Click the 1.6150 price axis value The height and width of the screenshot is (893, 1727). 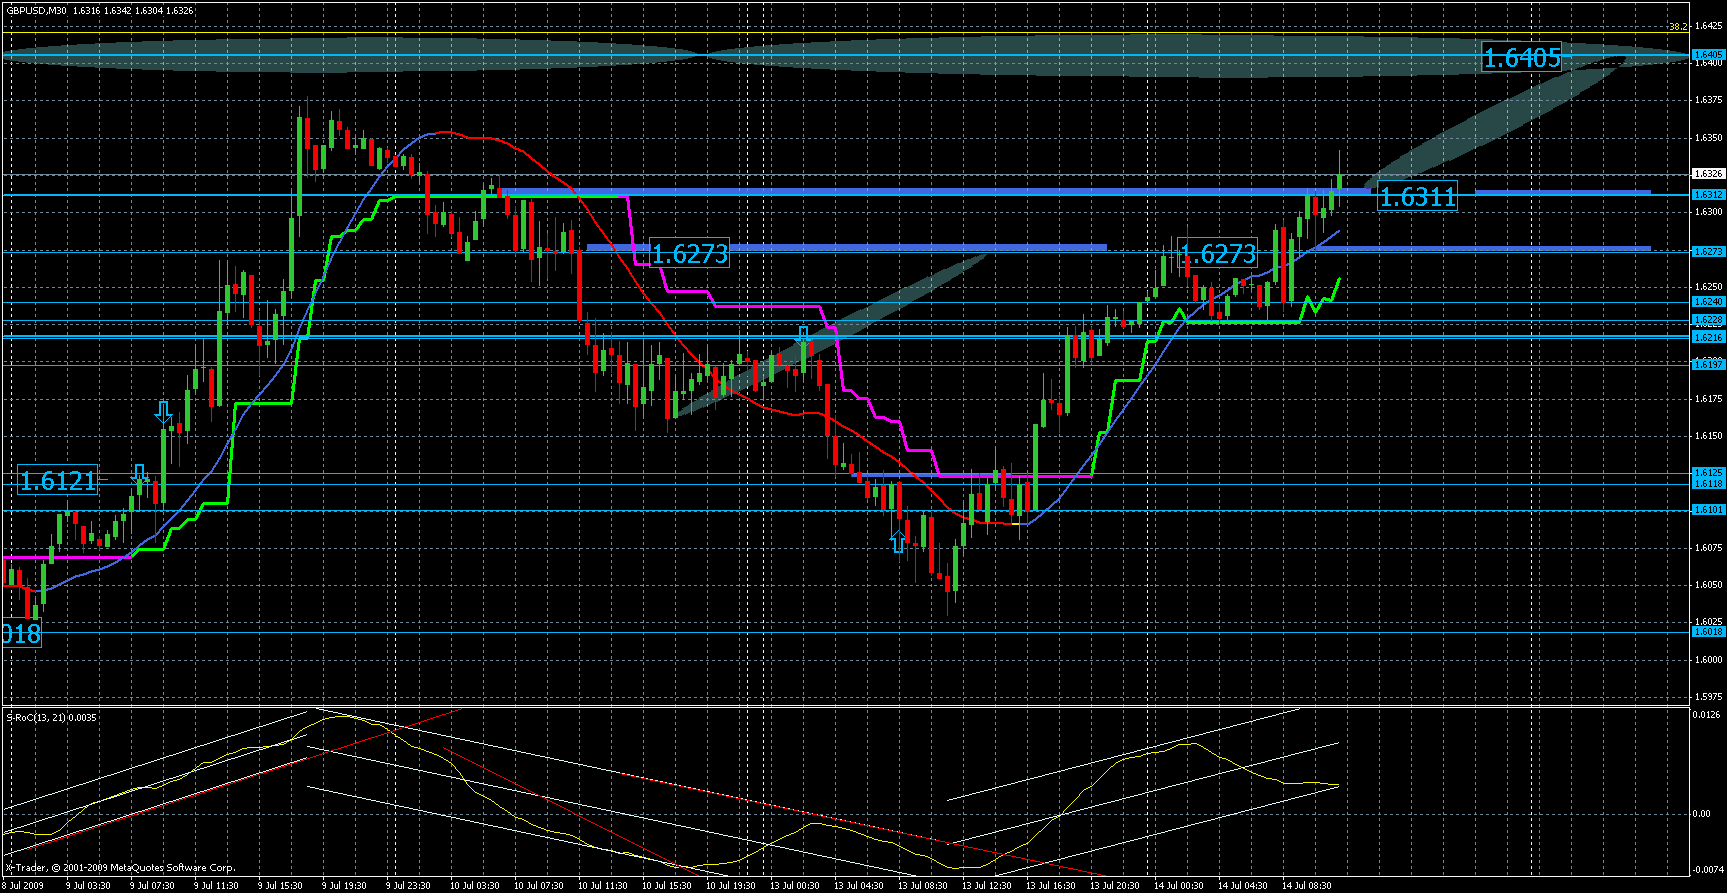pos(1706,436)
